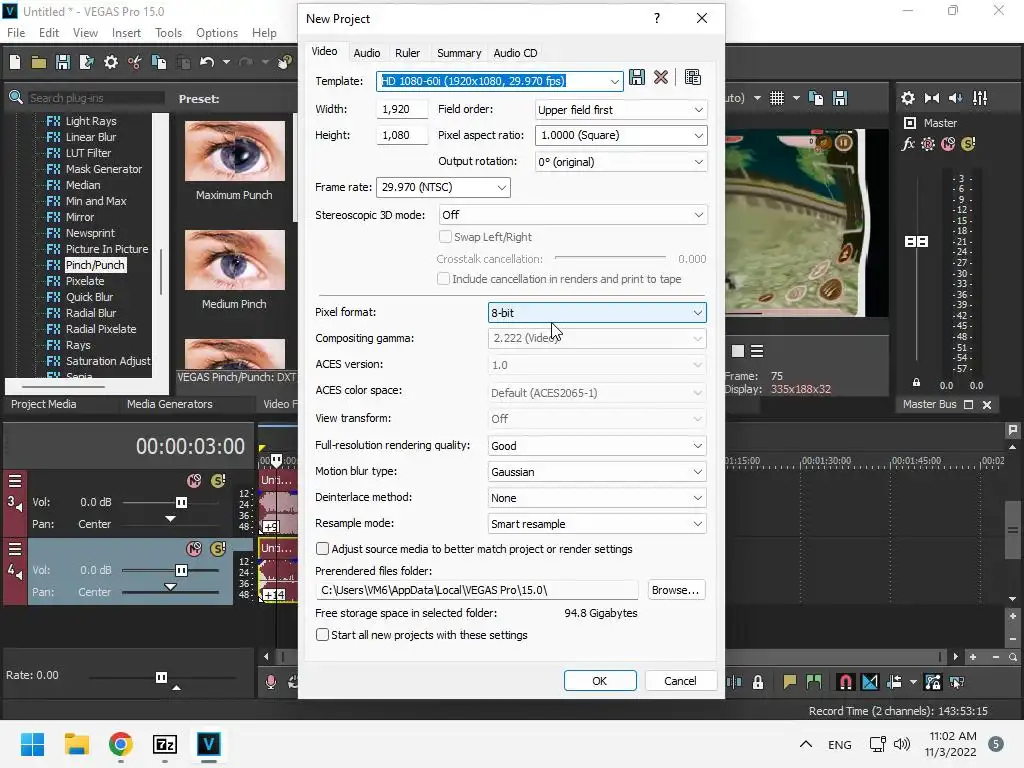
Task: Open the Pixel aspect ratio dropdown
Action: coord(620,135)
